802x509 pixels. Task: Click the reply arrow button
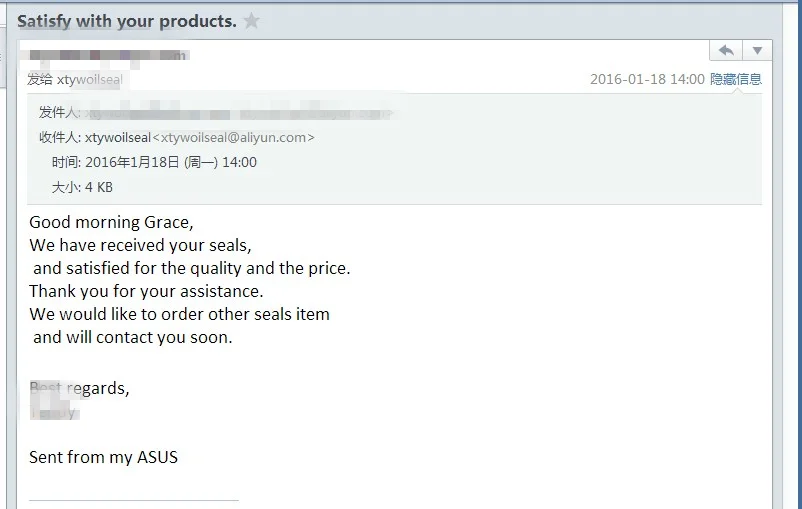[726, 50]
